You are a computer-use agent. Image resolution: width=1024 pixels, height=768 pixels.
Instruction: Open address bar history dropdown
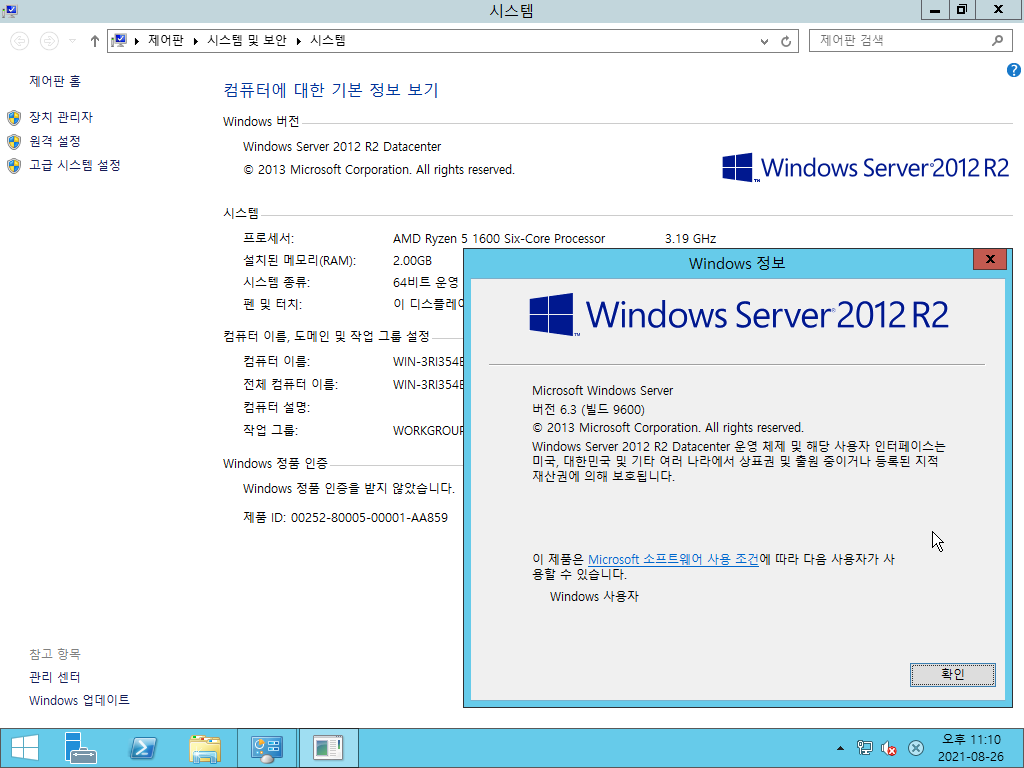764,41
